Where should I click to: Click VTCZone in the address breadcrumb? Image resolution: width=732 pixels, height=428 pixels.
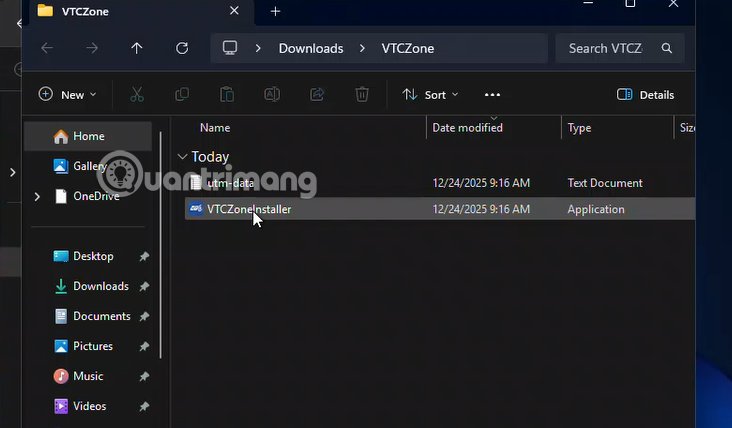pos(408,48)
